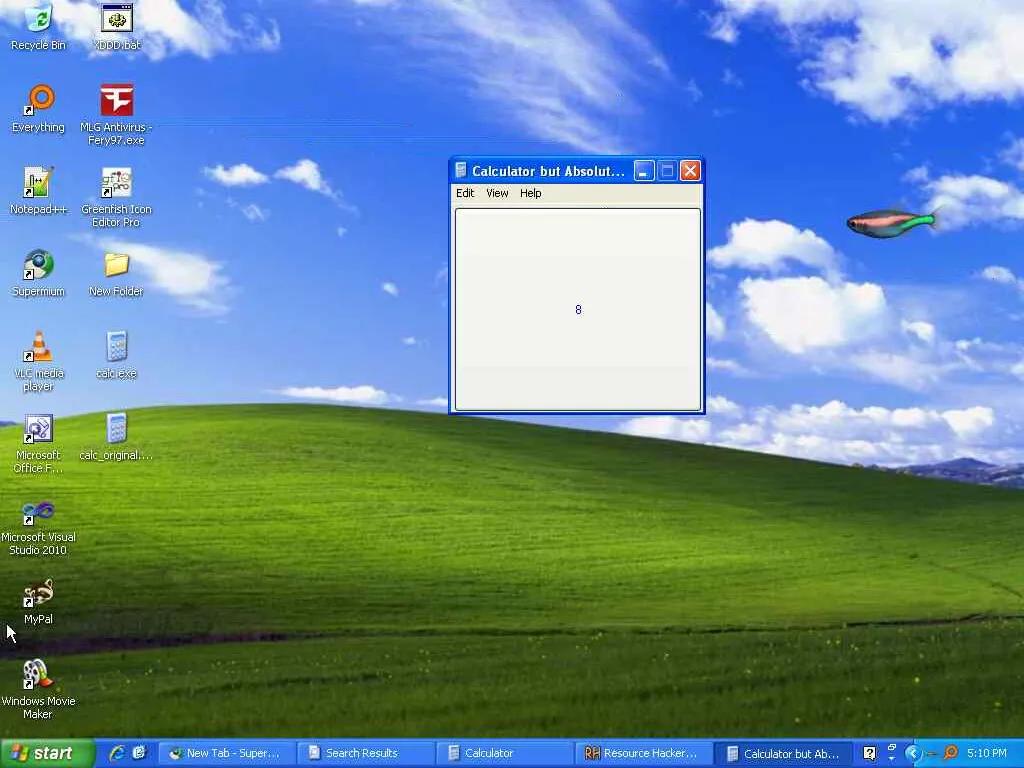Click the 8 in the calculator window

[x=578, y=310]
